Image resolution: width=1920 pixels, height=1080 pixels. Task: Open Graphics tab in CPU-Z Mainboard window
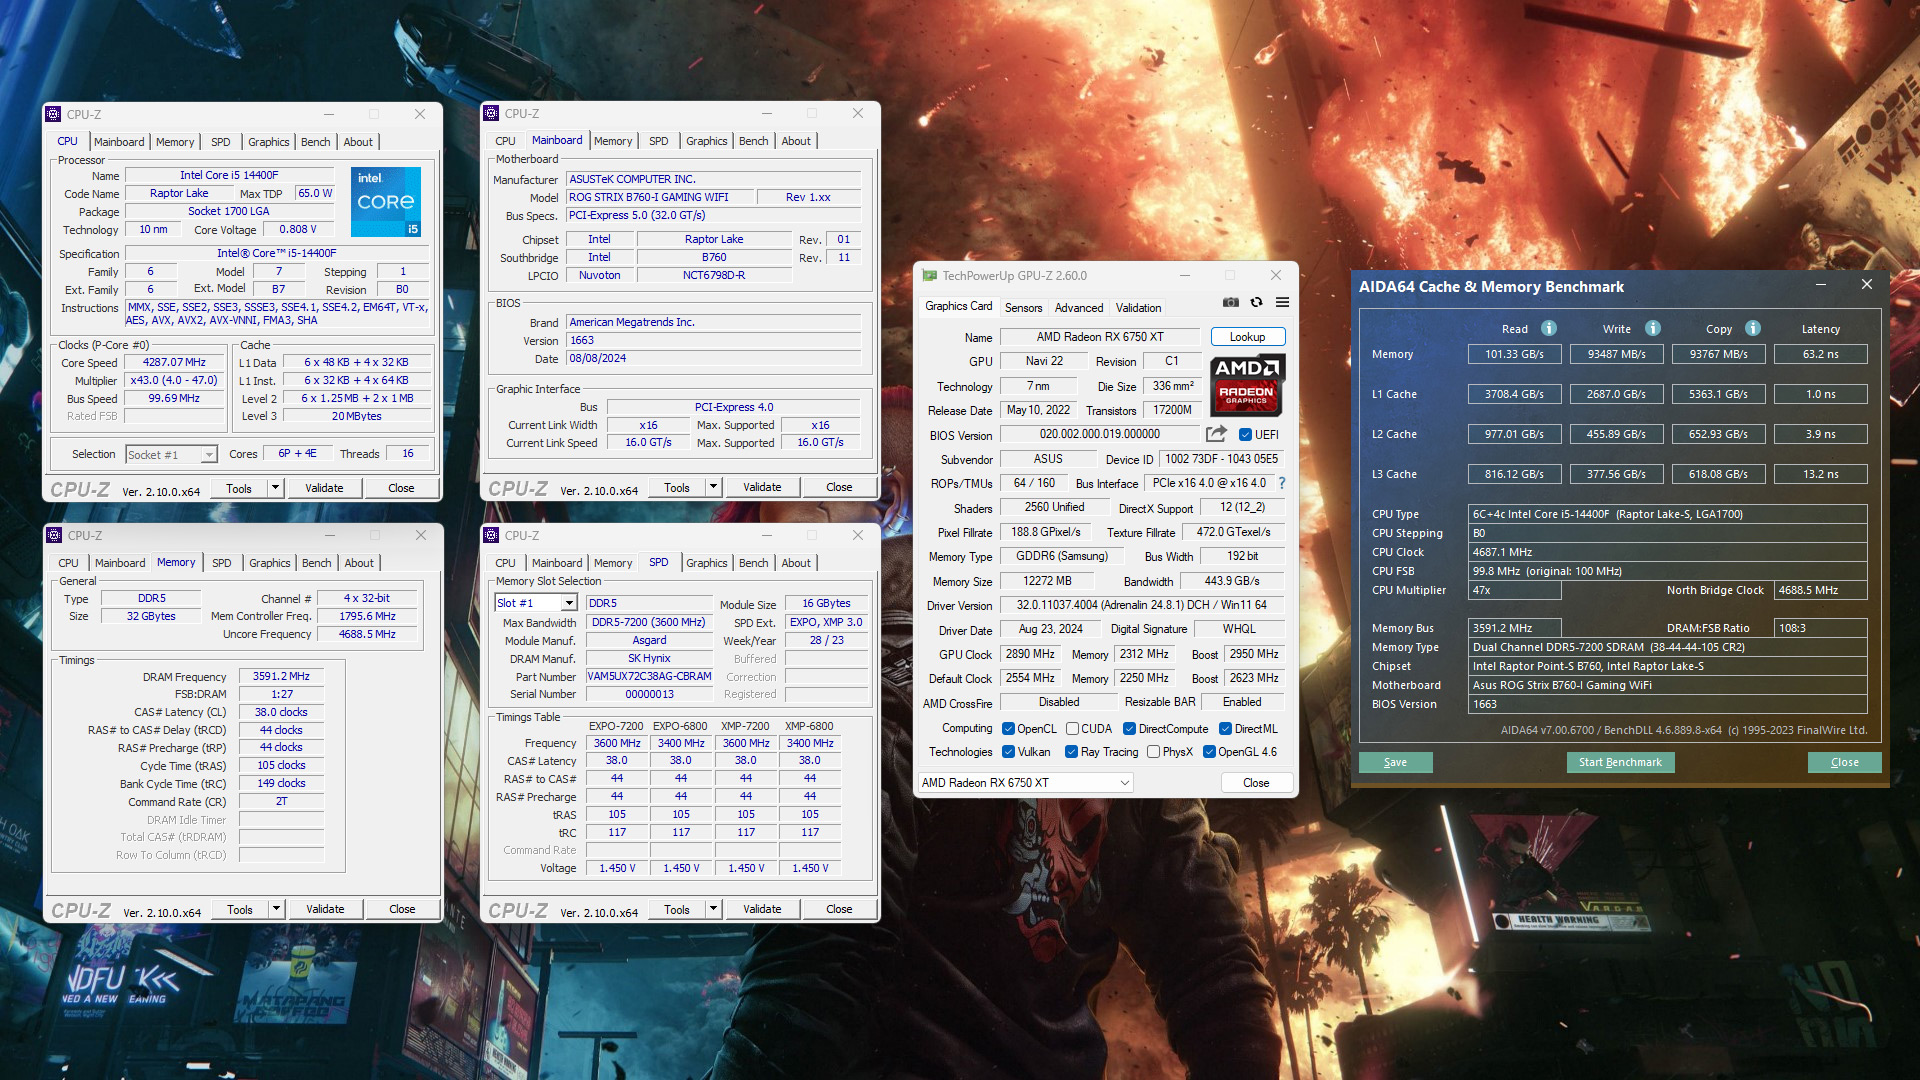(x=707, y=141)
